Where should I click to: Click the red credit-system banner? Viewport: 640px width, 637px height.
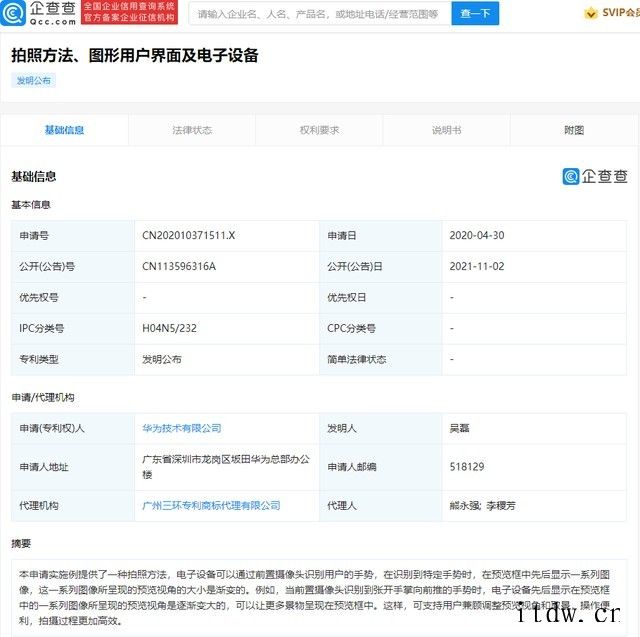click(129, 12)
